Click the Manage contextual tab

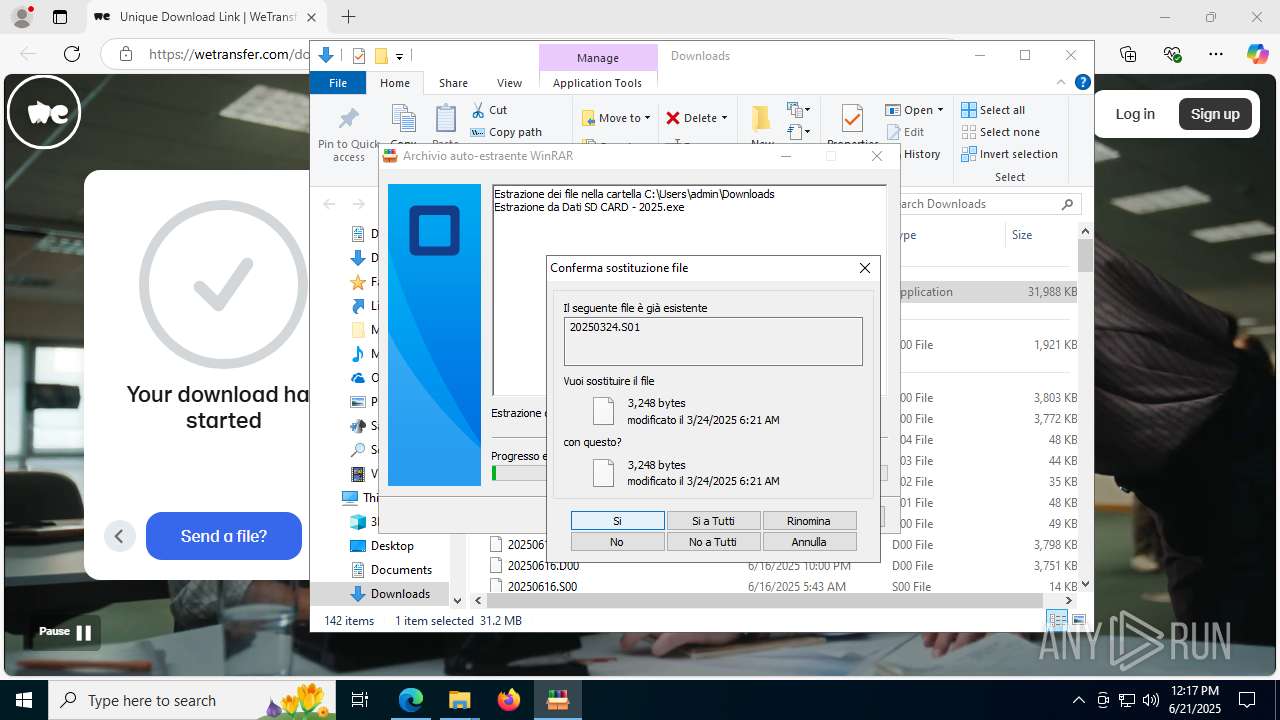[598, 57]
